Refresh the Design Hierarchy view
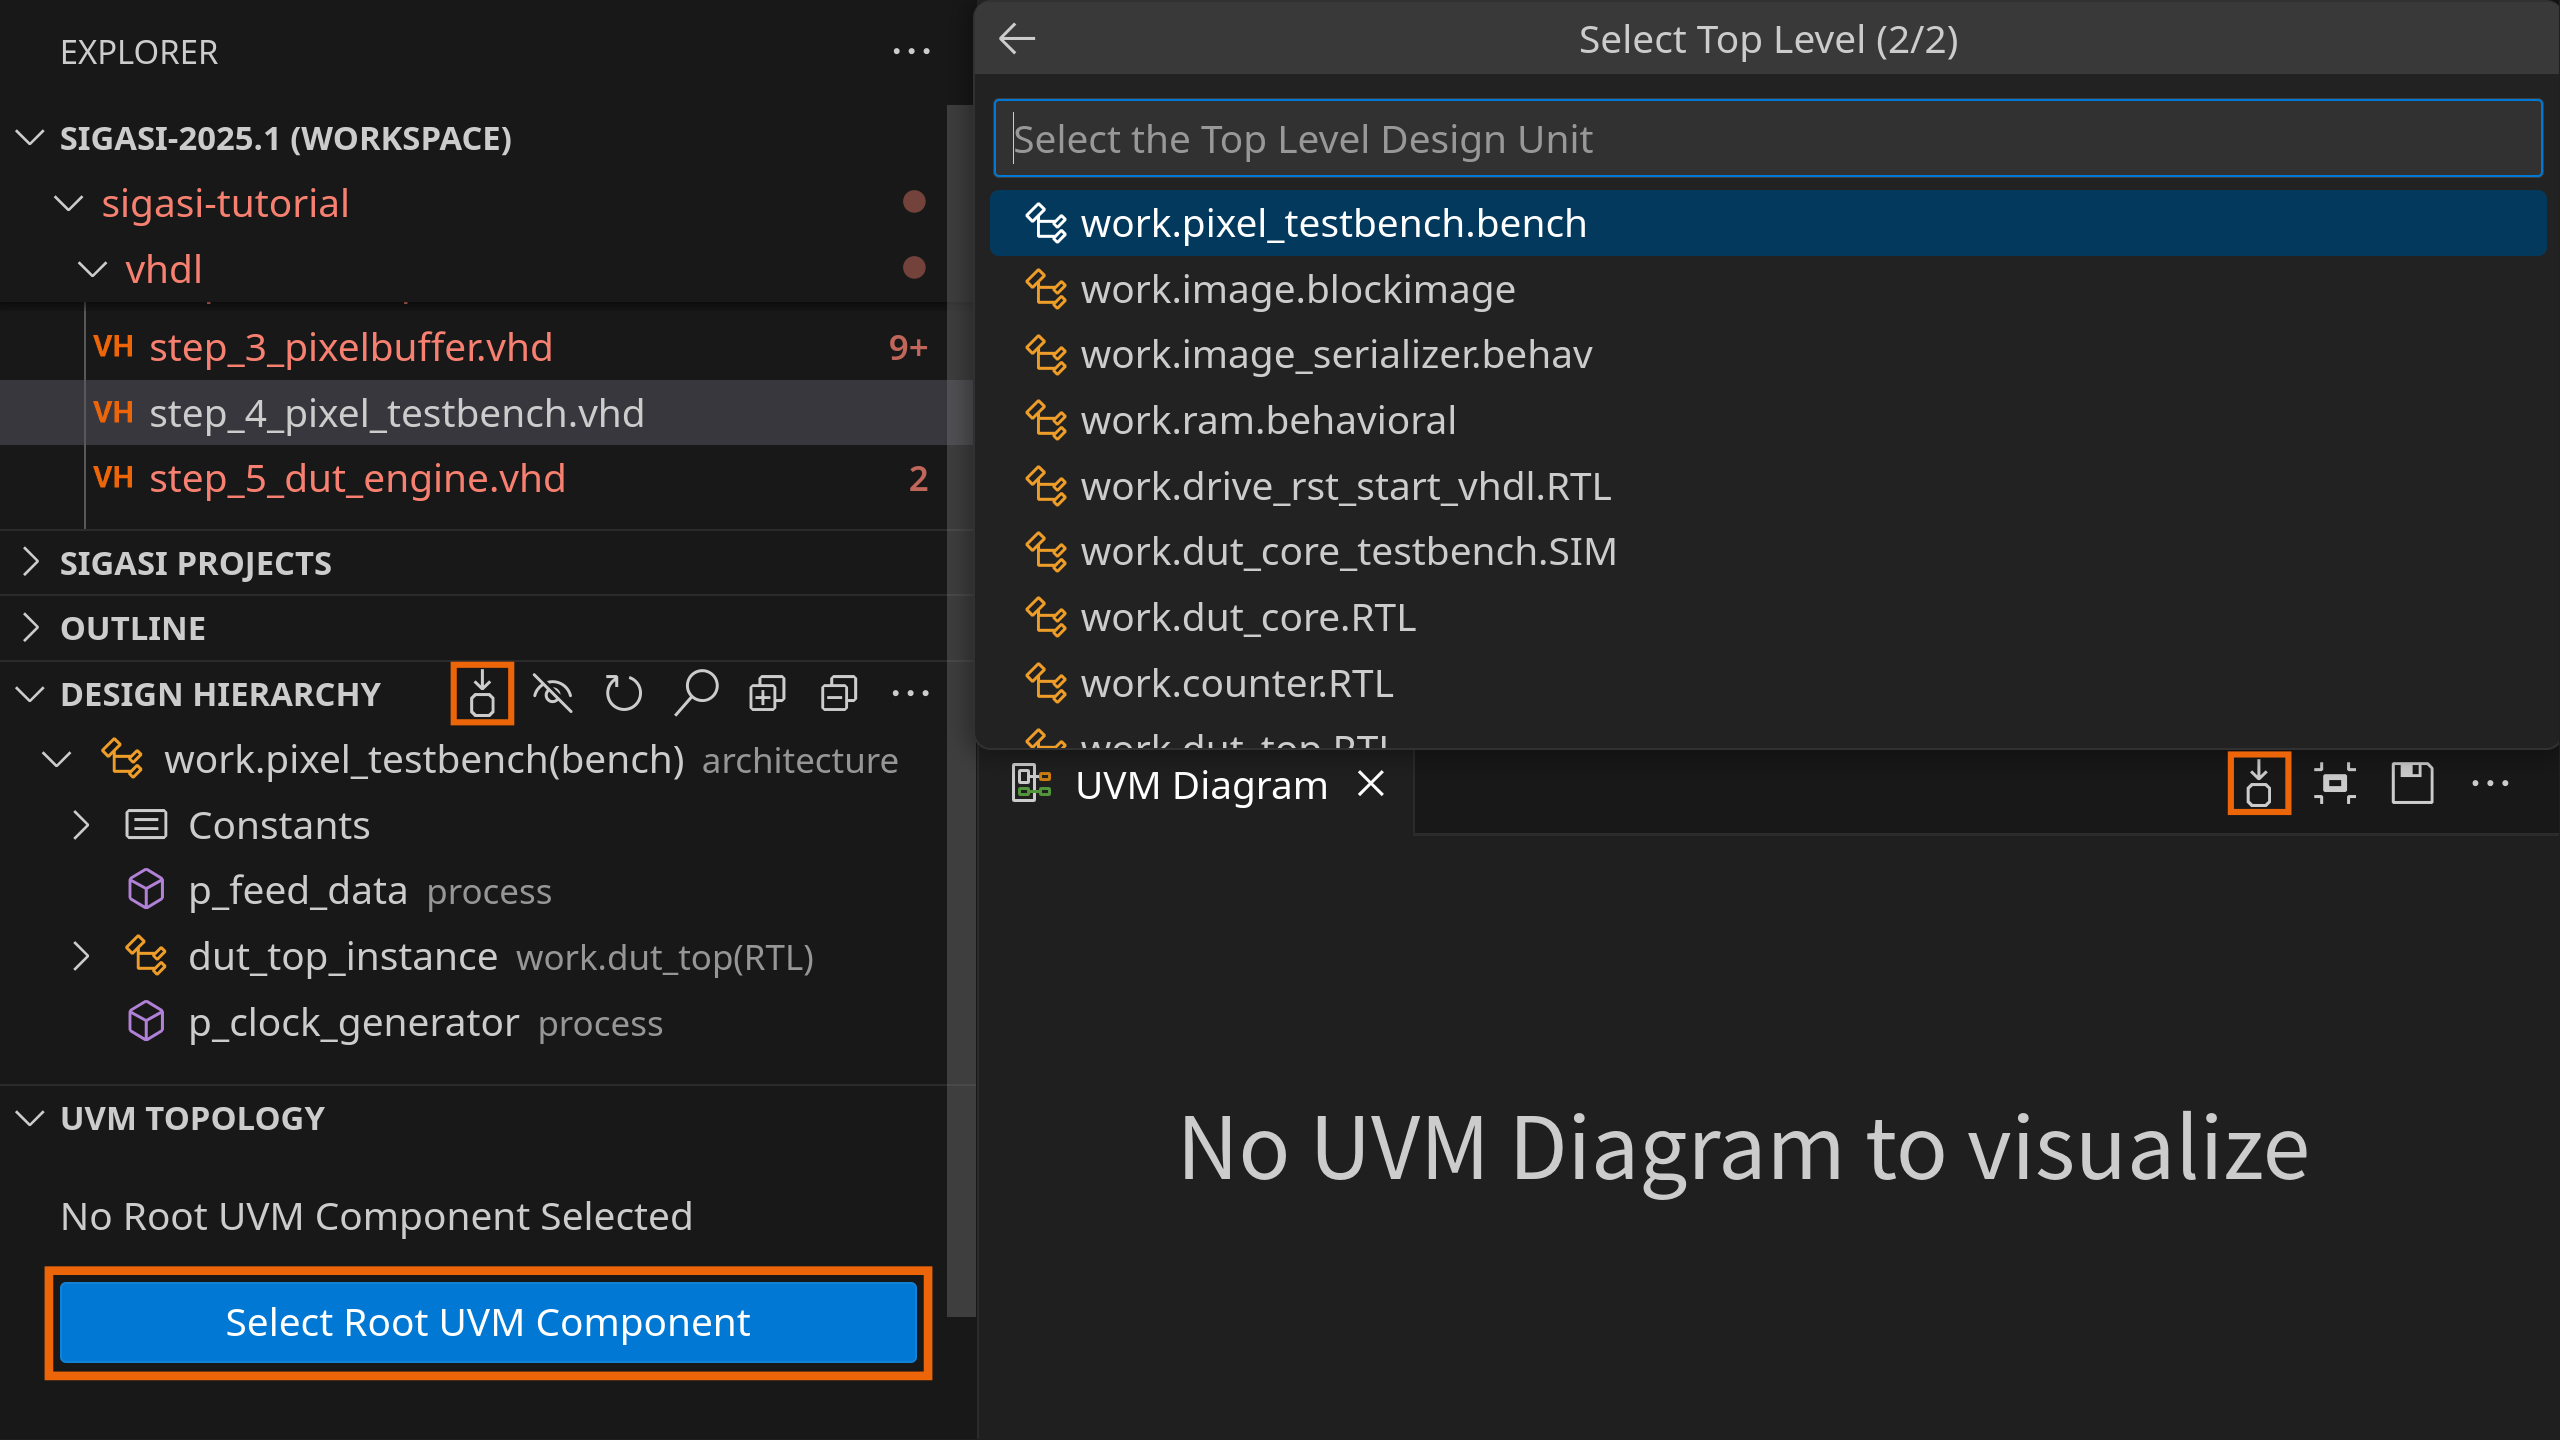 (x=624, y=693)
